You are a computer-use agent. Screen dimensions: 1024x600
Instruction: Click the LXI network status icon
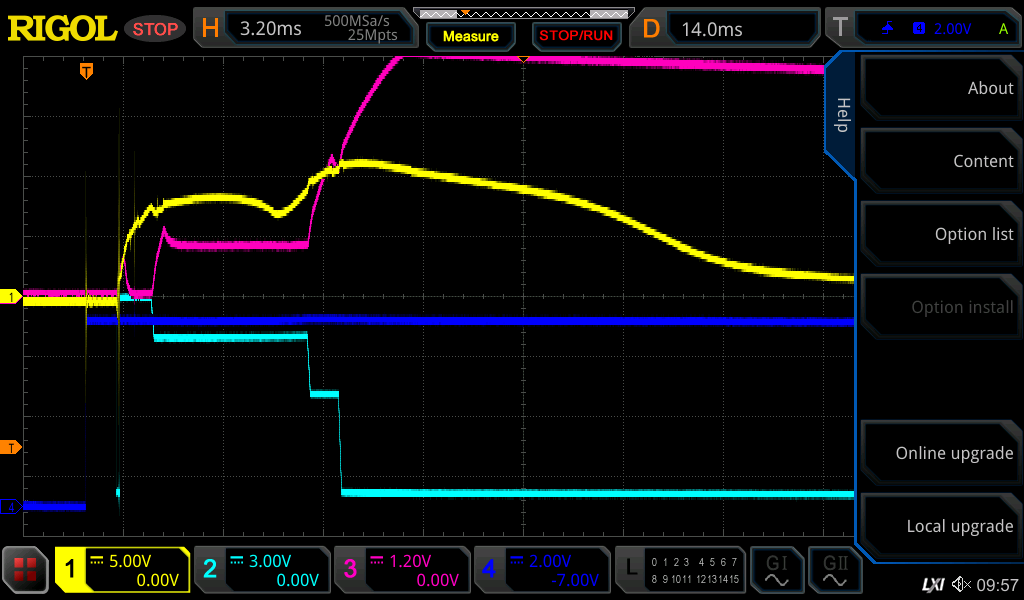(x=932, y=584)
